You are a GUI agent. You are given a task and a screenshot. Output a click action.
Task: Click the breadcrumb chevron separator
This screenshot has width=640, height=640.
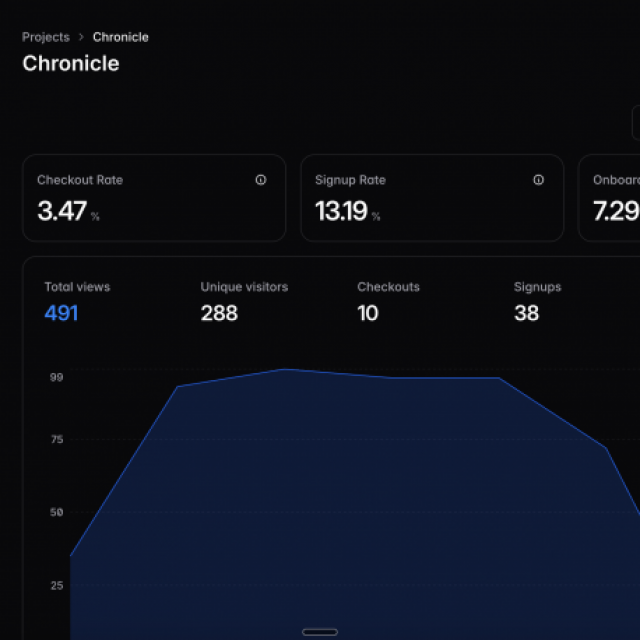click(x=81, y=37)
